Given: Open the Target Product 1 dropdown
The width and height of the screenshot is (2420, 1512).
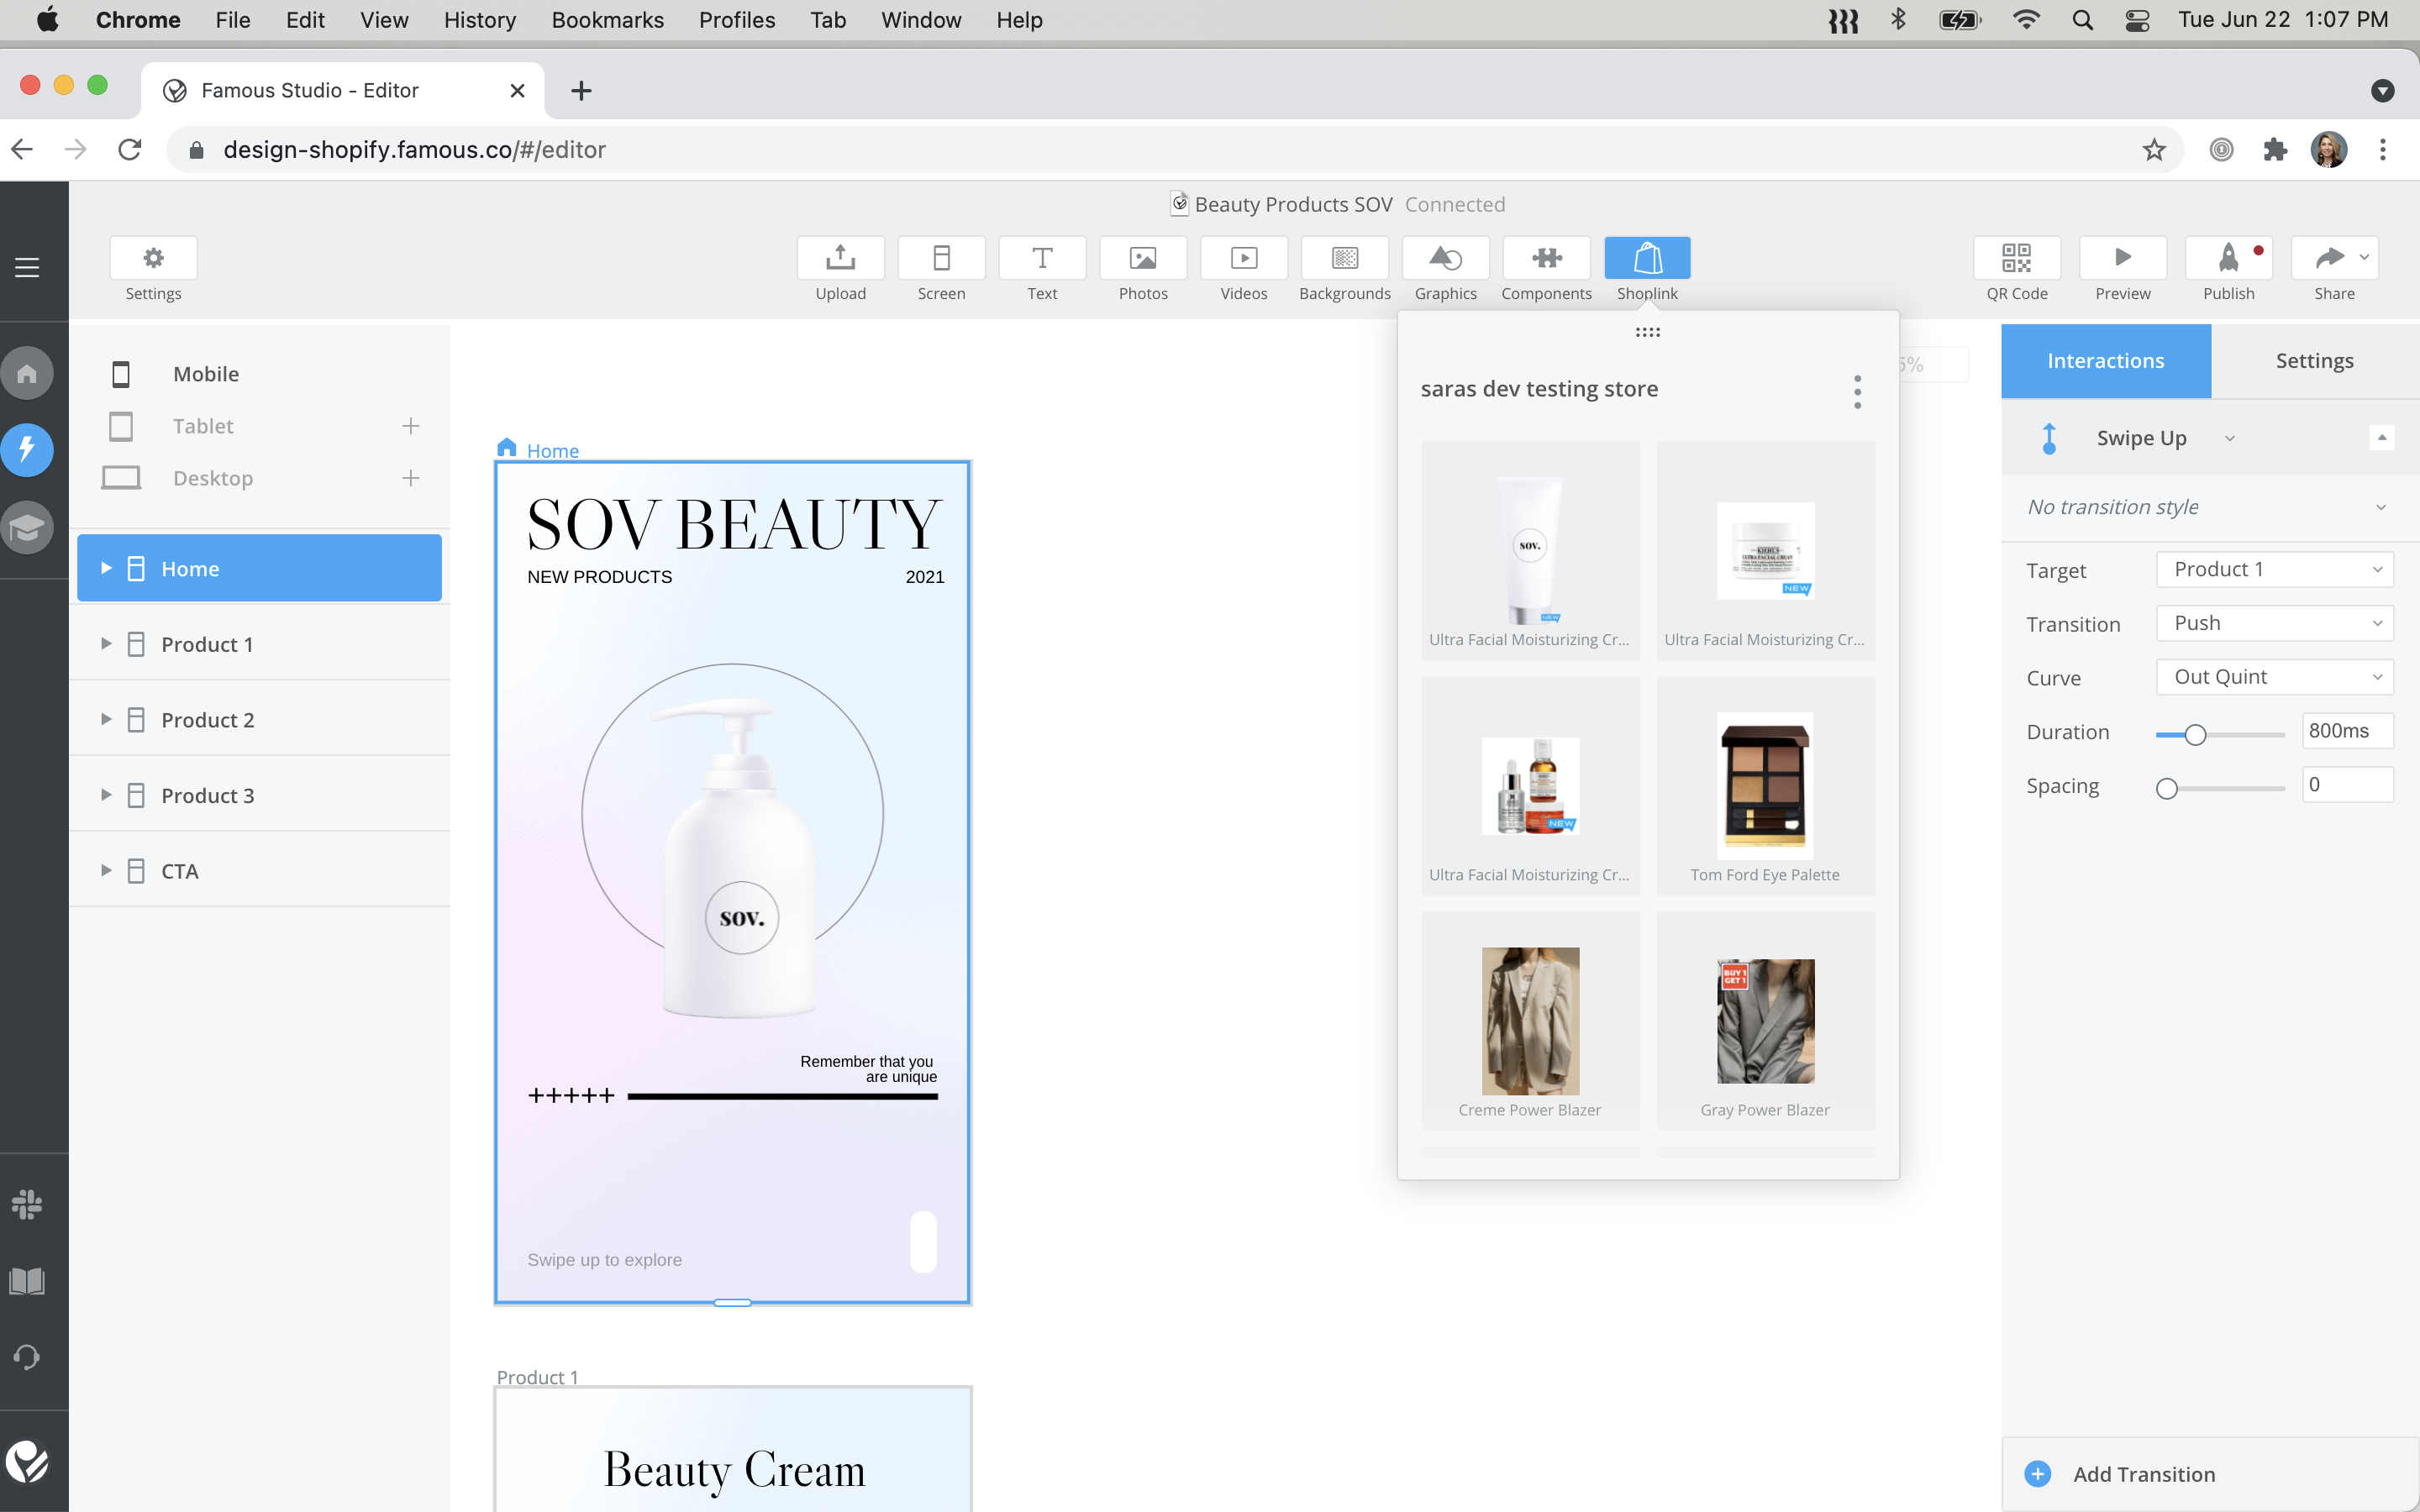Looking at the screenshot, I should tap(2274, 569).
